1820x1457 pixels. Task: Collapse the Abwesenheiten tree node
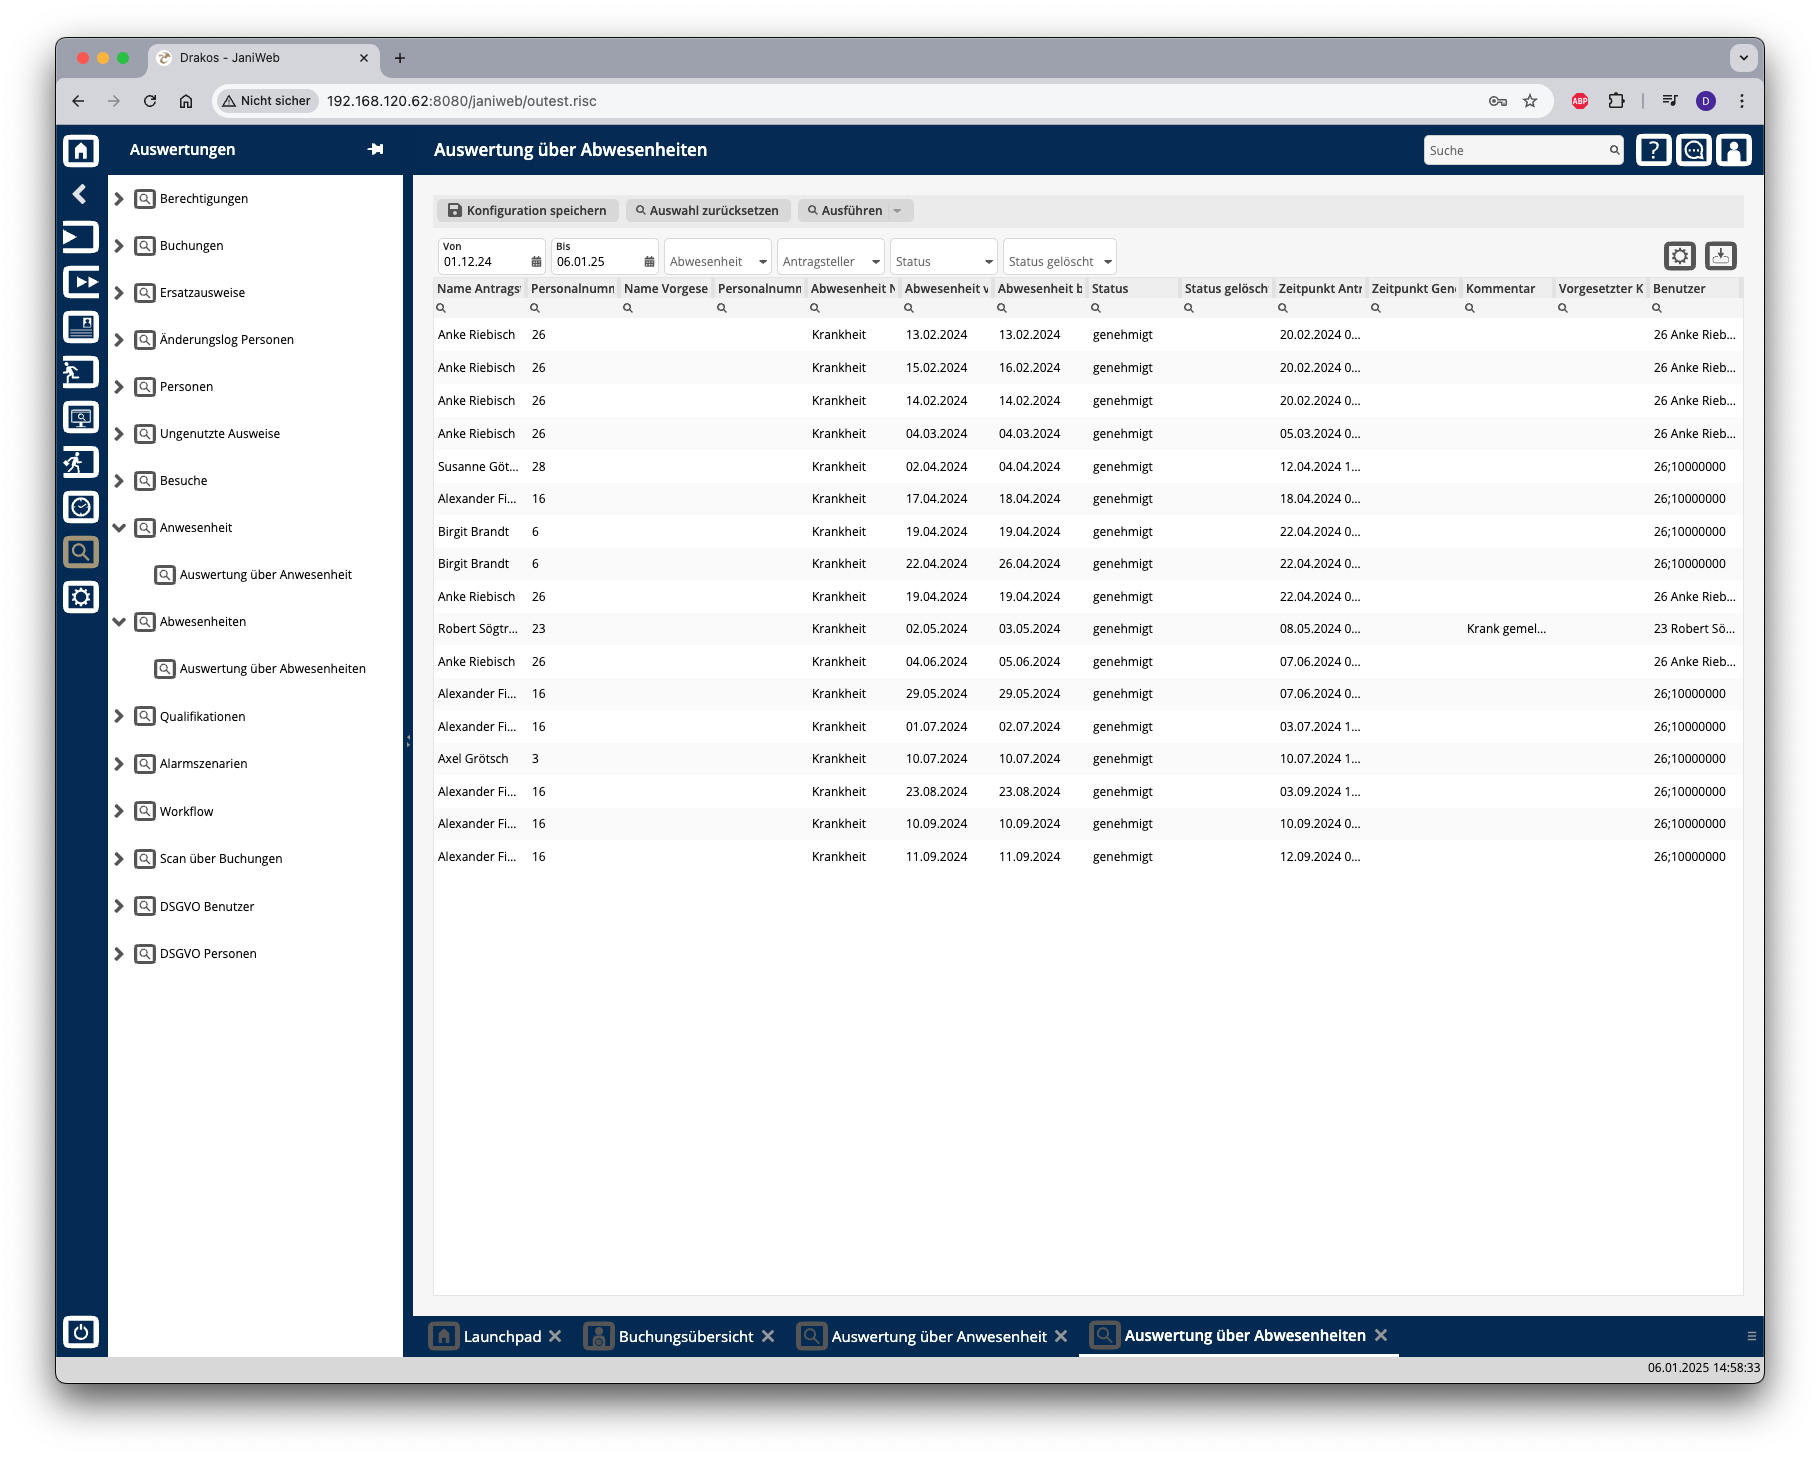(x=119, y=621)
